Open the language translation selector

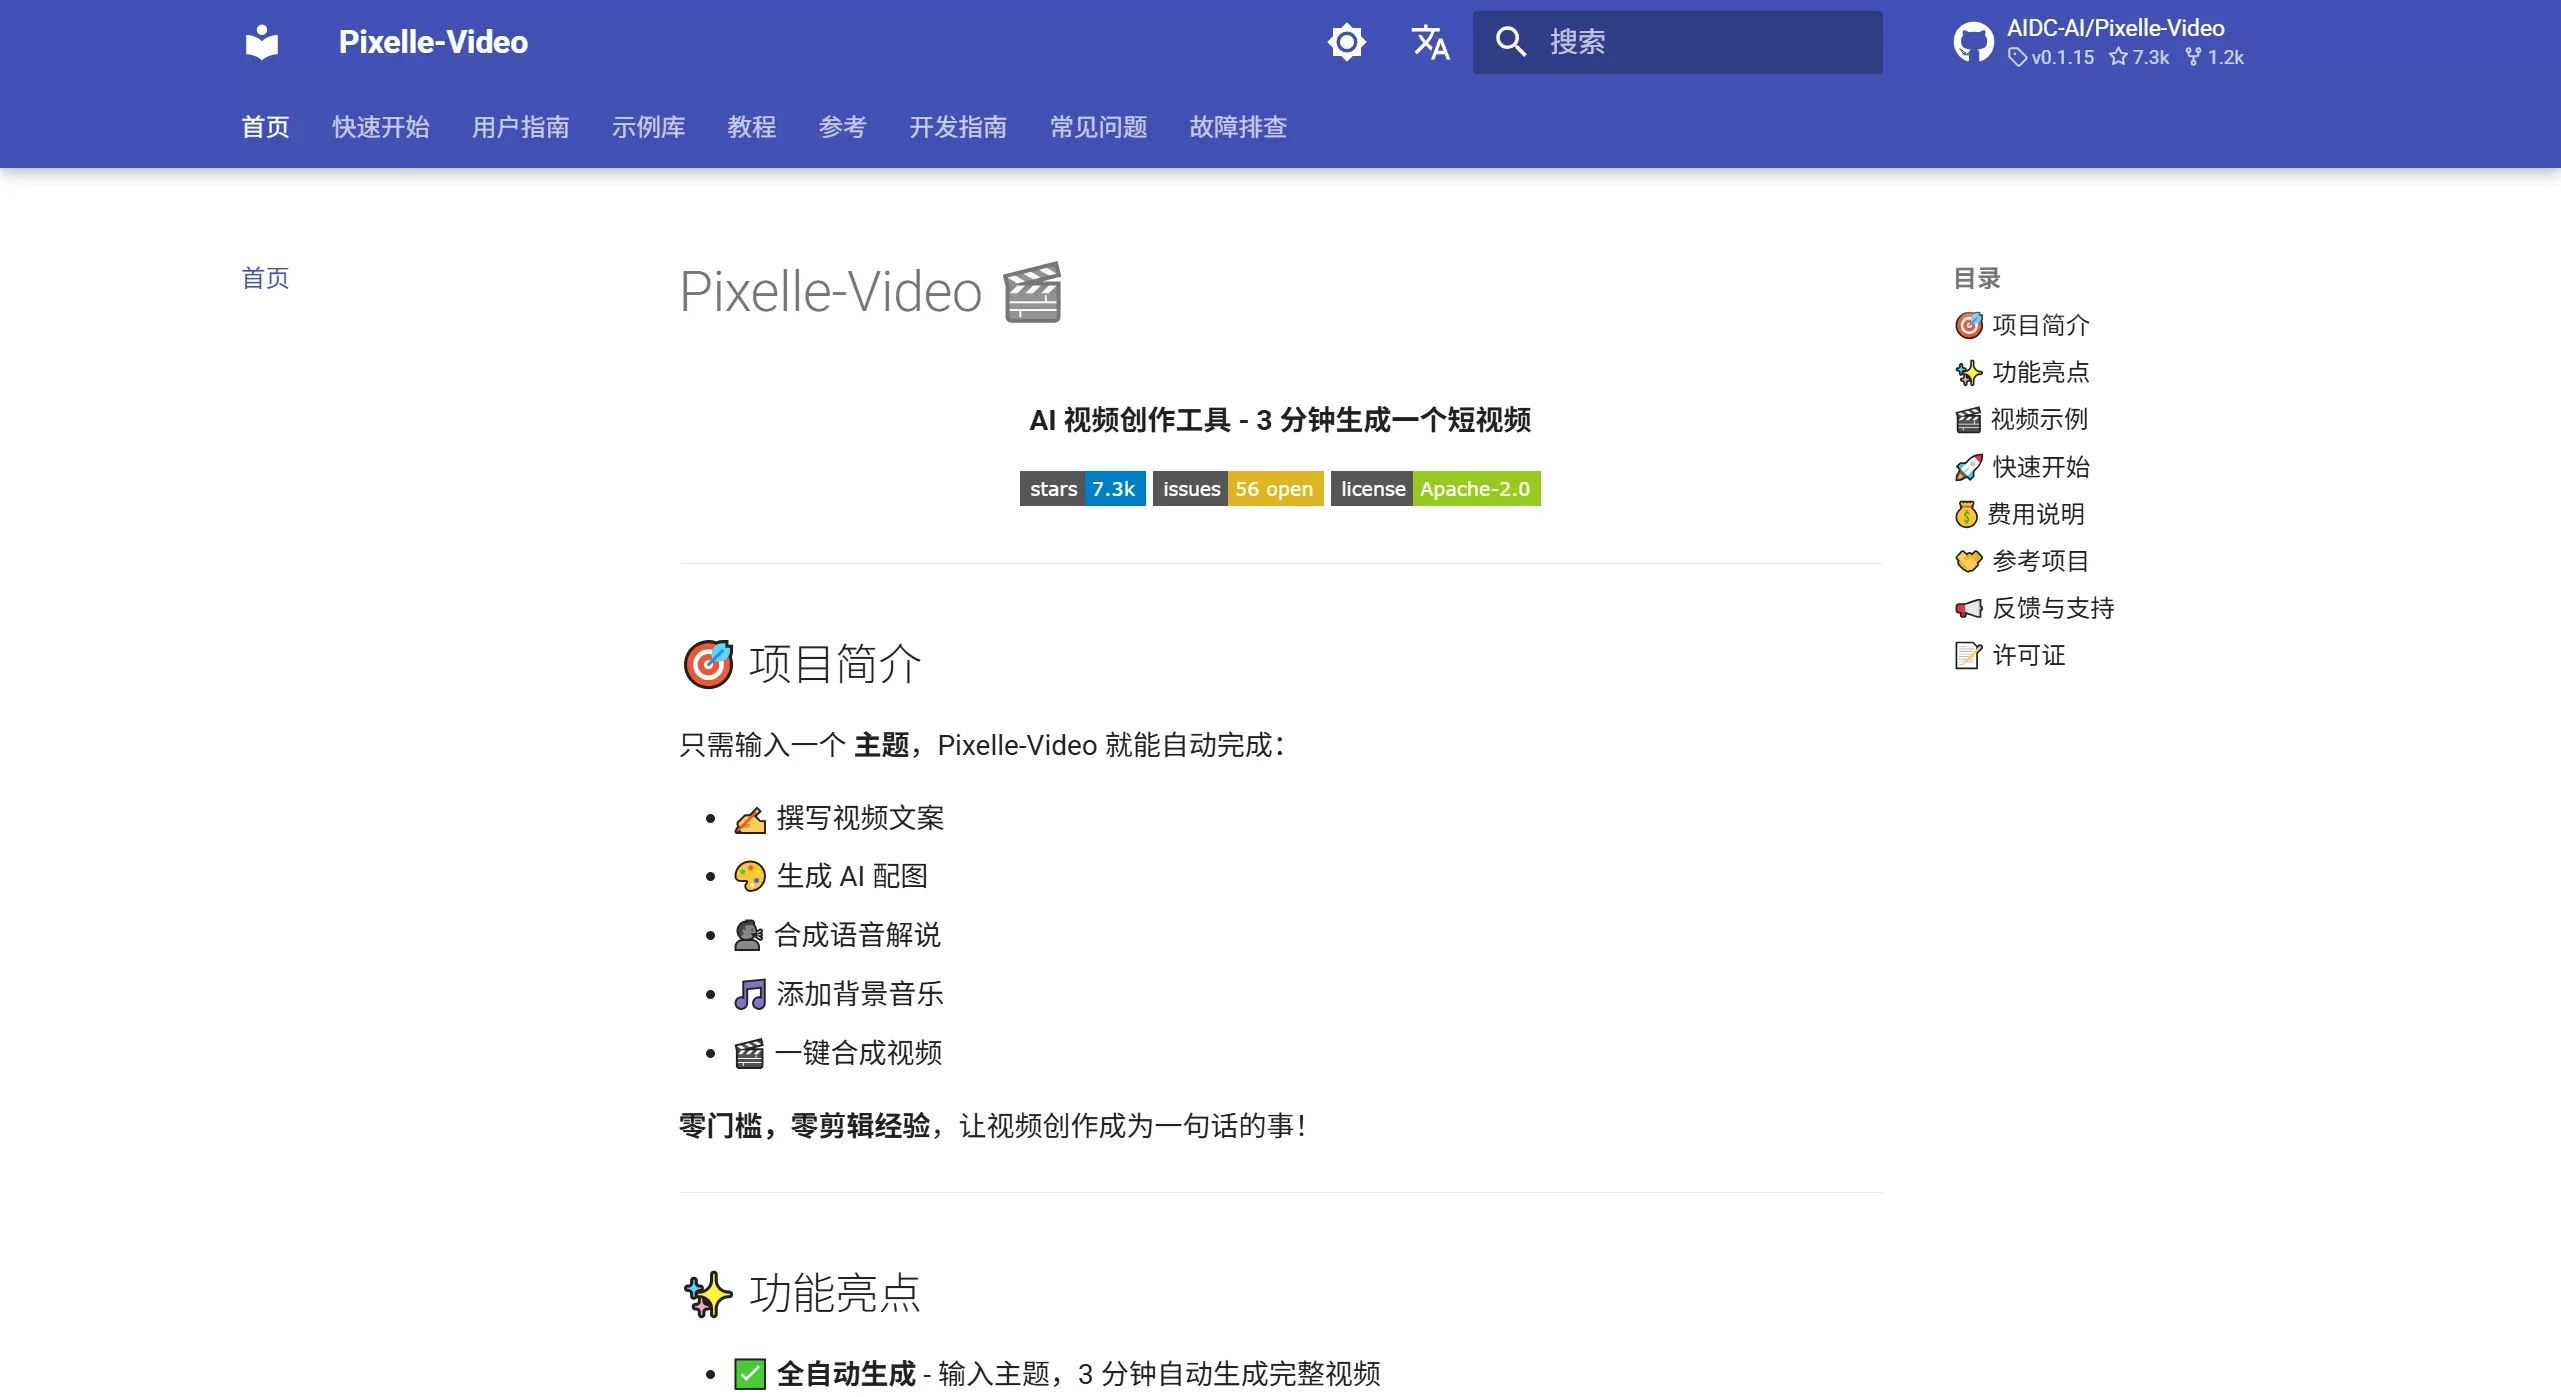click(x=1430, y=42)
